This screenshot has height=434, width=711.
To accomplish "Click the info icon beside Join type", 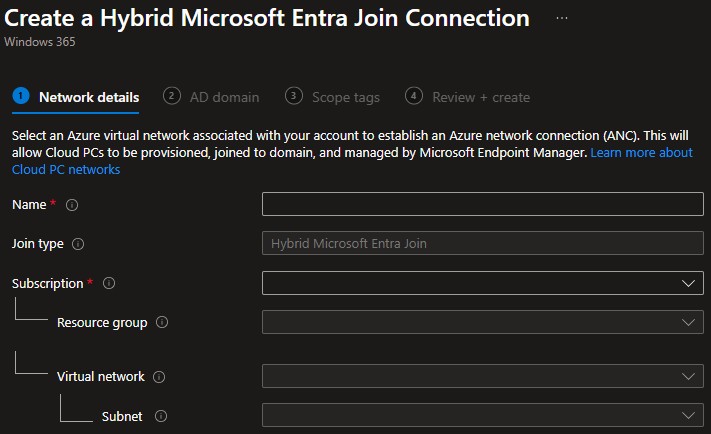I will click(78, 244).
